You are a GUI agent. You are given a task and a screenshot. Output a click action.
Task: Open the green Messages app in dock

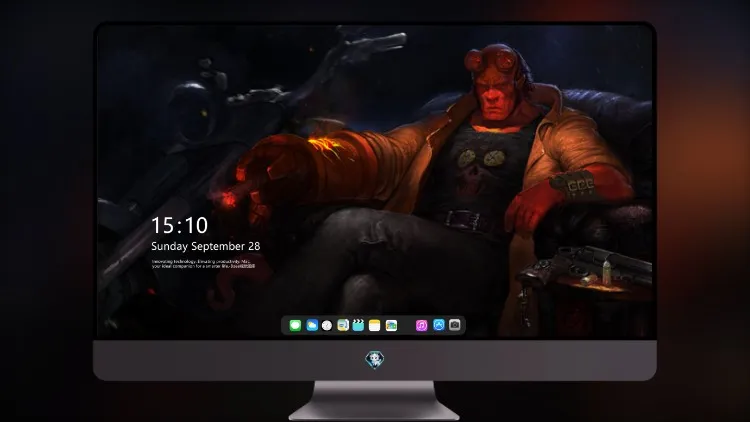[x=295, y=325]
